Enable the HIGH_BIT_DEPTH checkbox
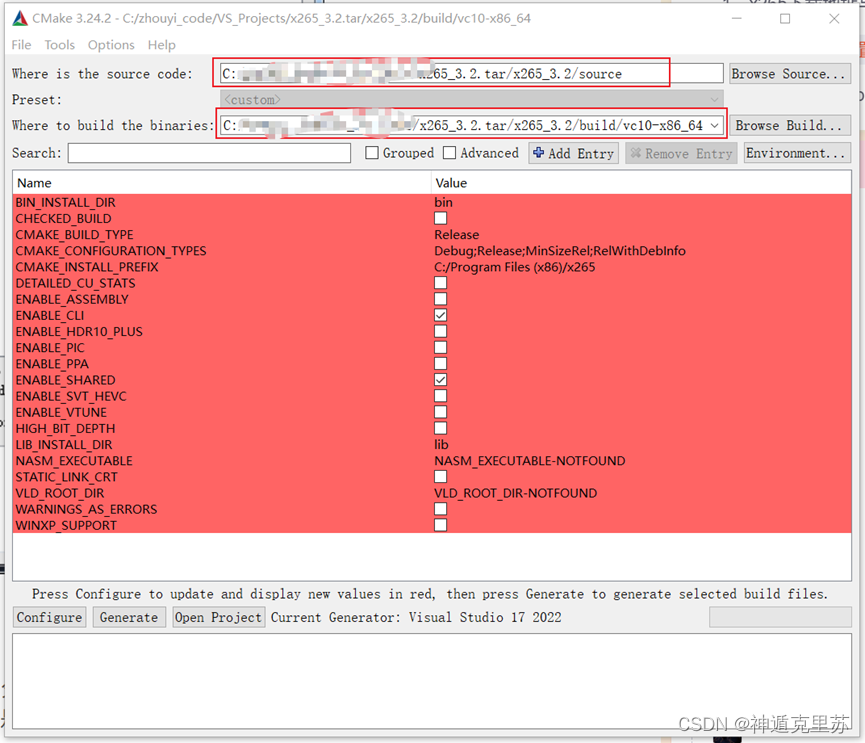 coord(440,428)
